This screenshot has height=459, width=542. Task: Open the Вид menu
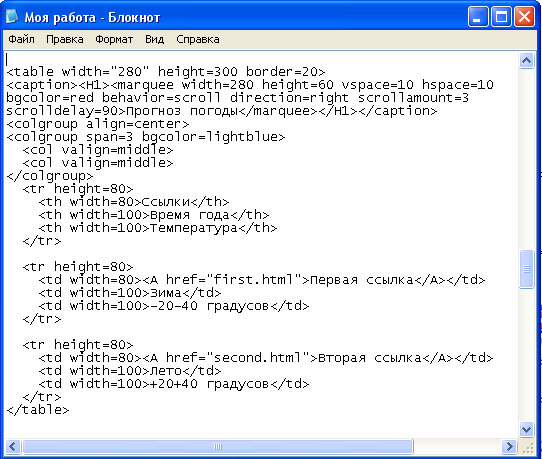pos(155,39)
